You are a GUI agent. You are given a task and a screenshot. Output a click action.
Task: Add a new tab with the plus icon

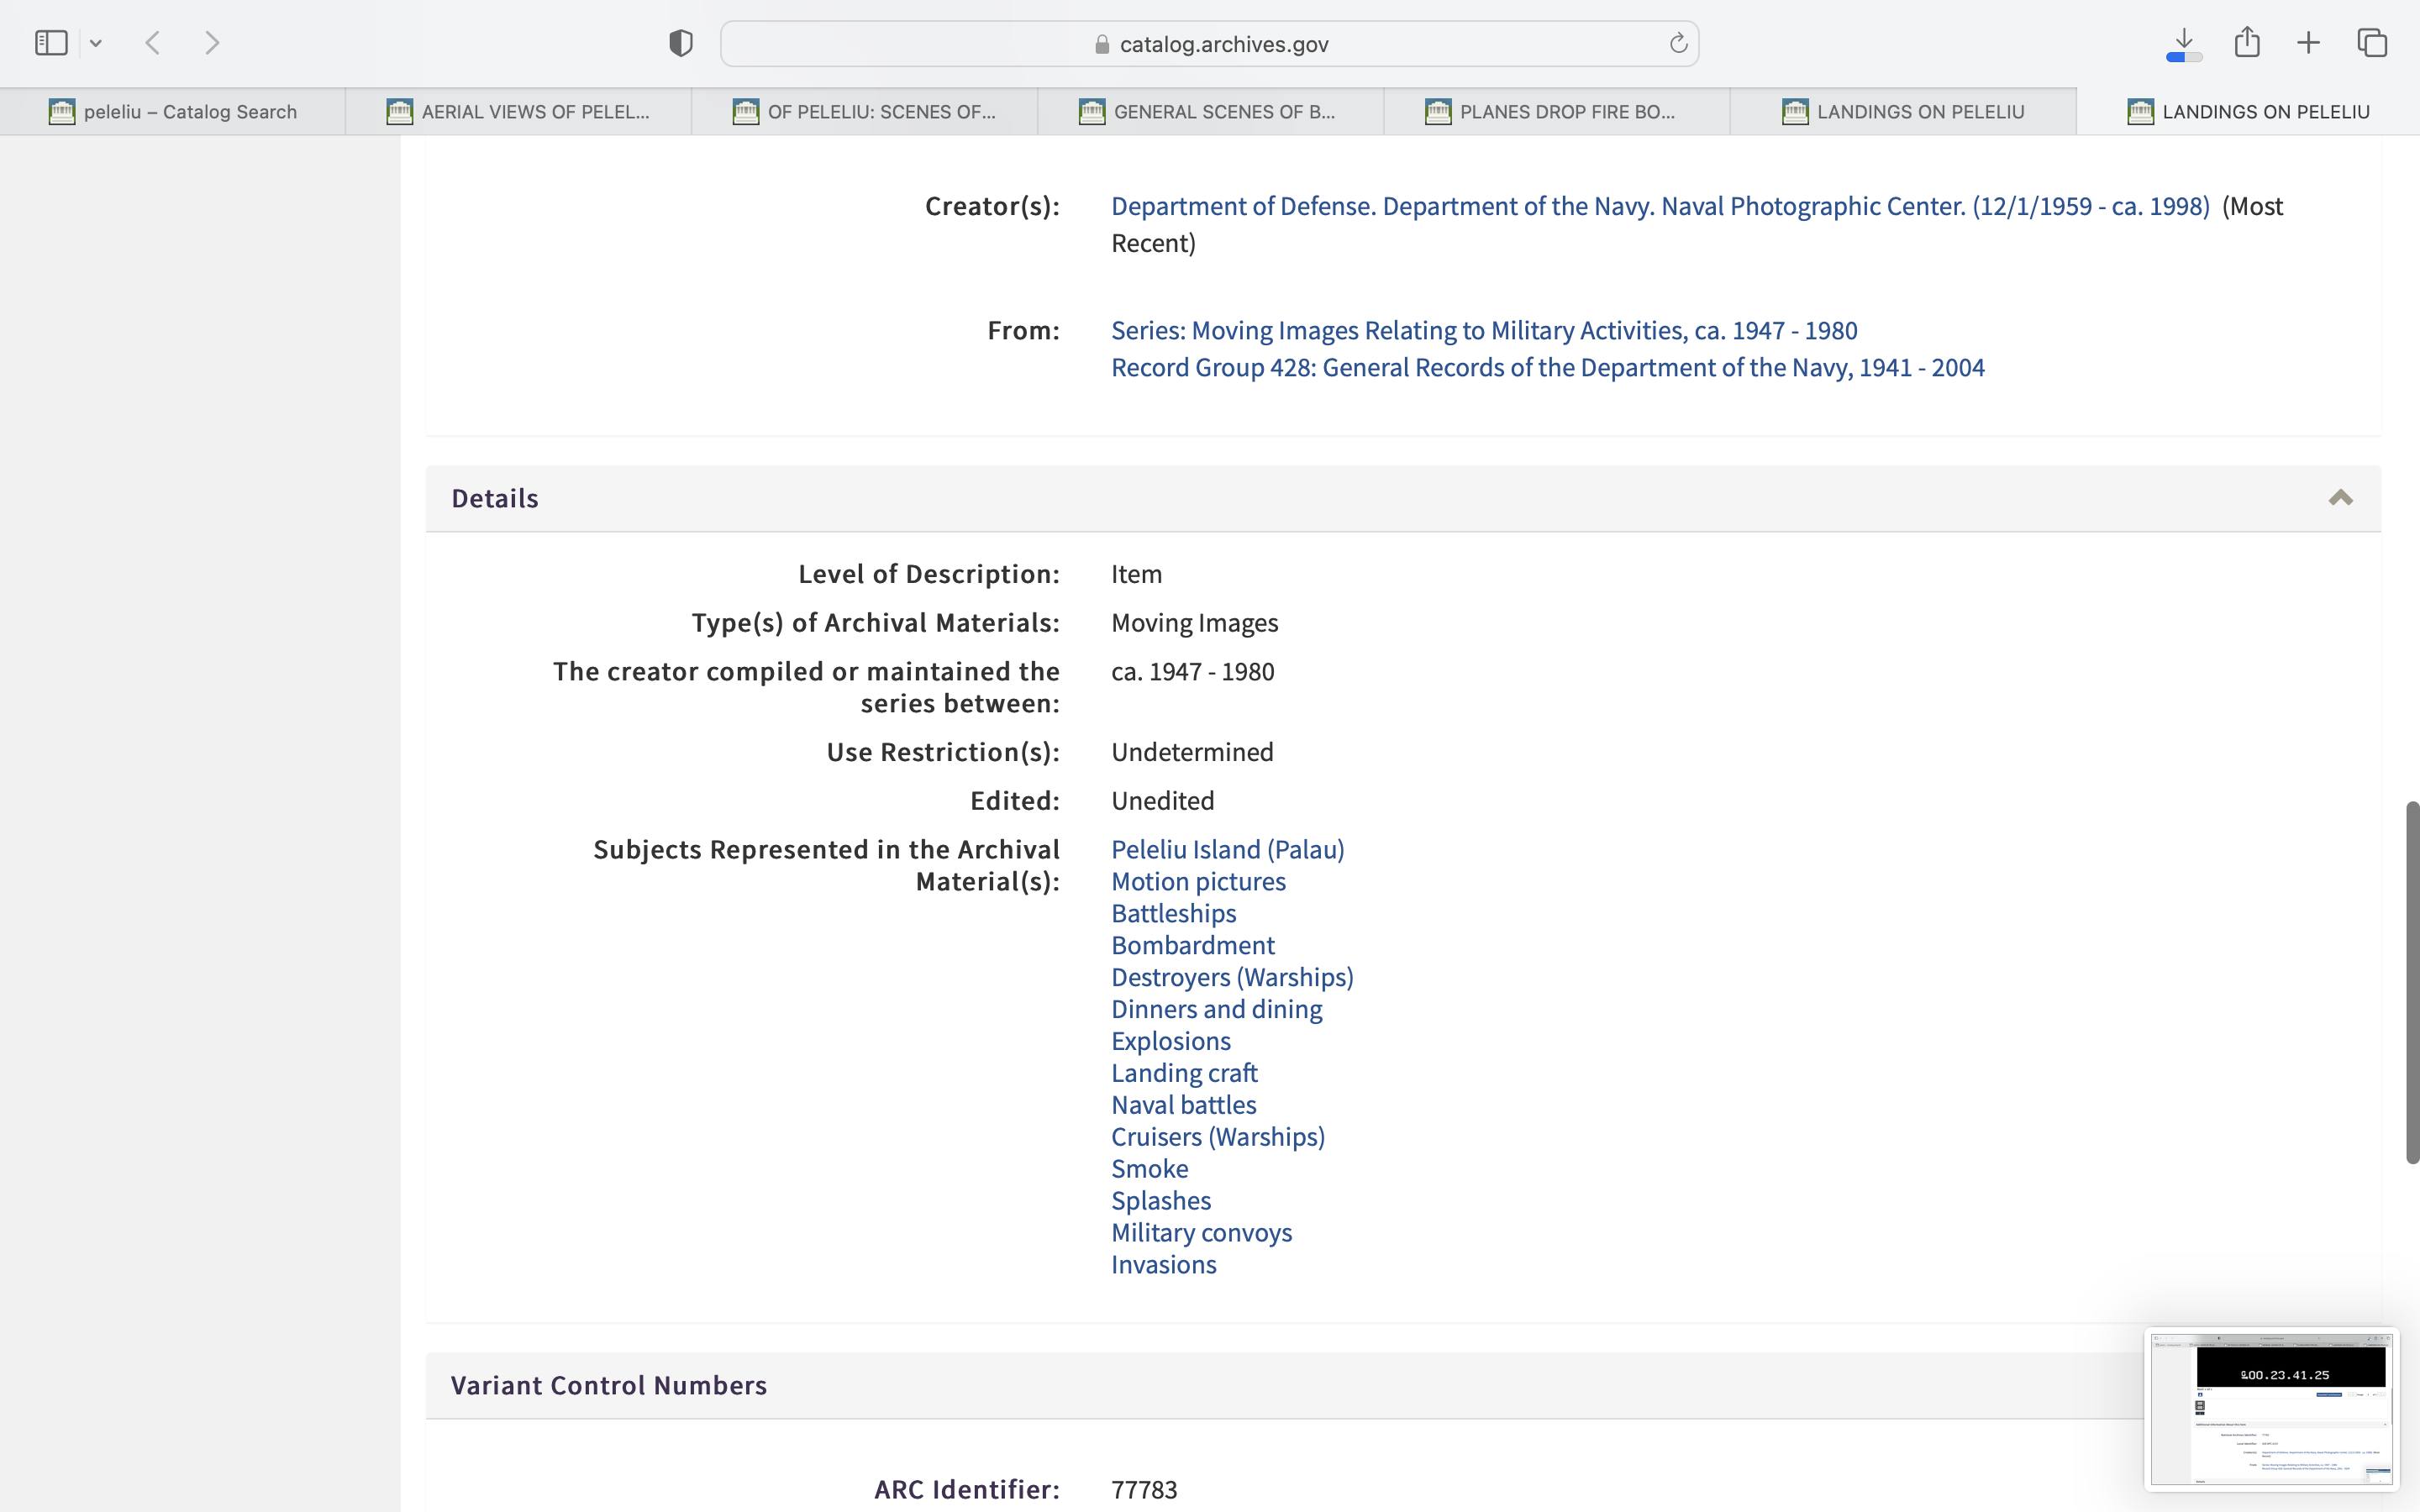[x=2309, y=43]
